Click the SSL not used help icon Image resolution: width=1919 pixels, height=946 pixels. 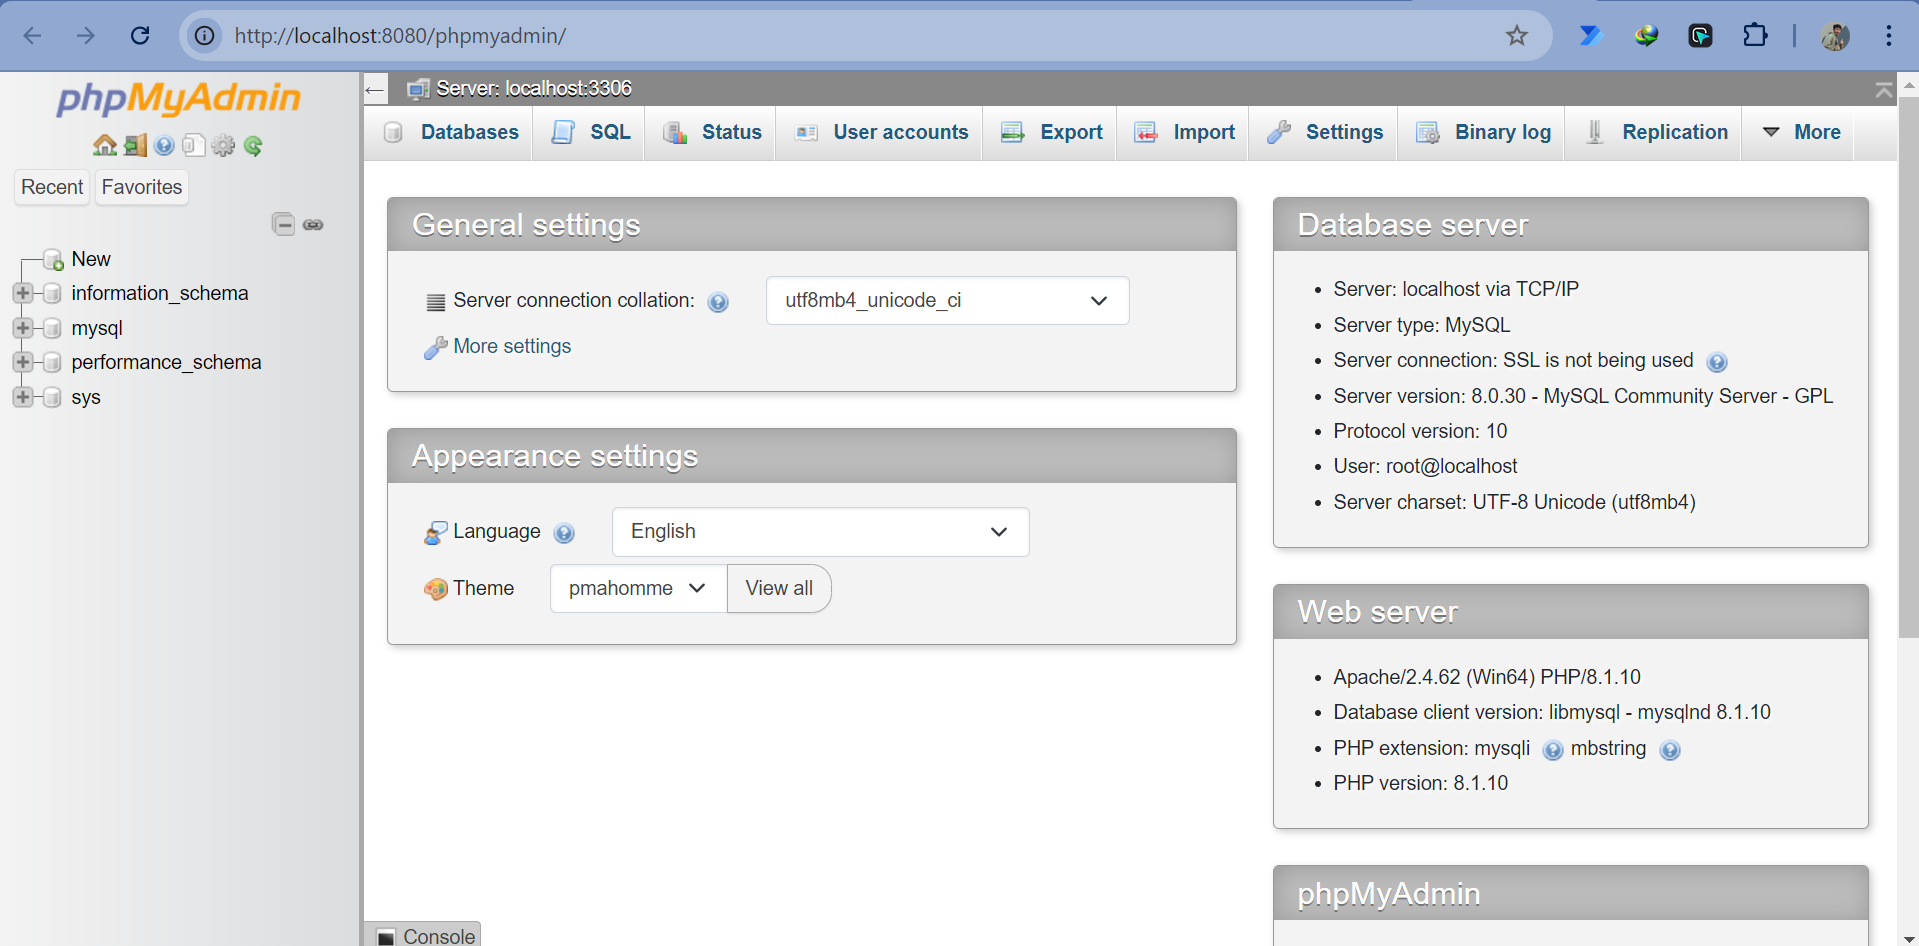click(x=1717, y=362)
